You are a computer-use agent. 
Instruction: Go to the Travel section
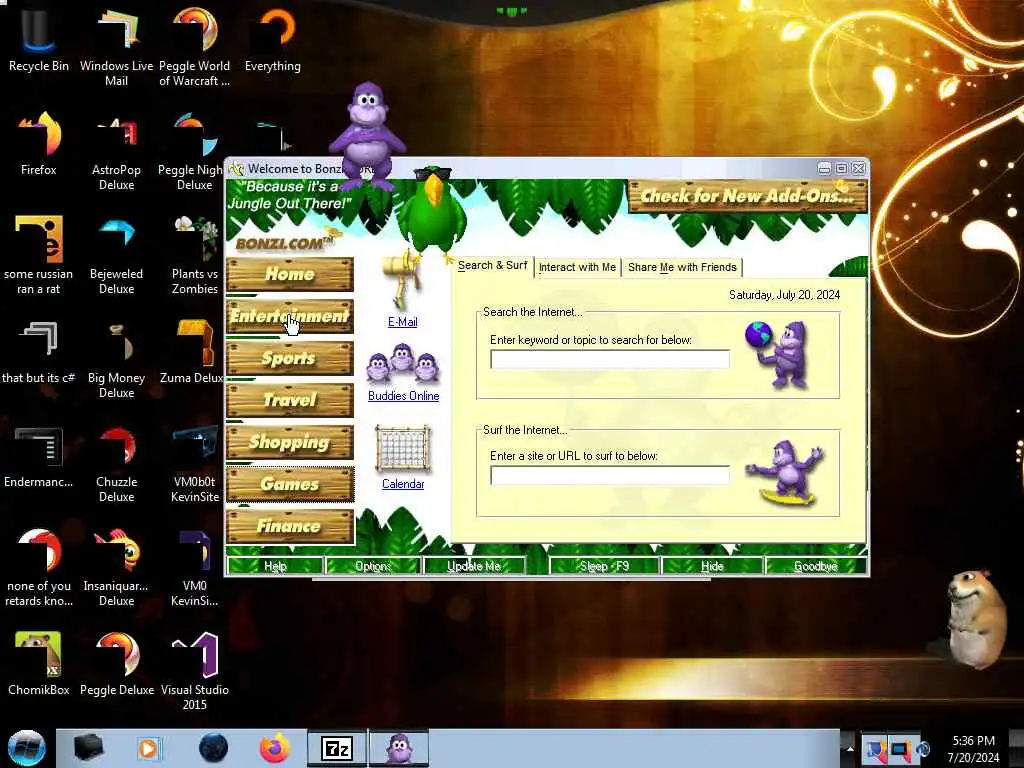290,400
